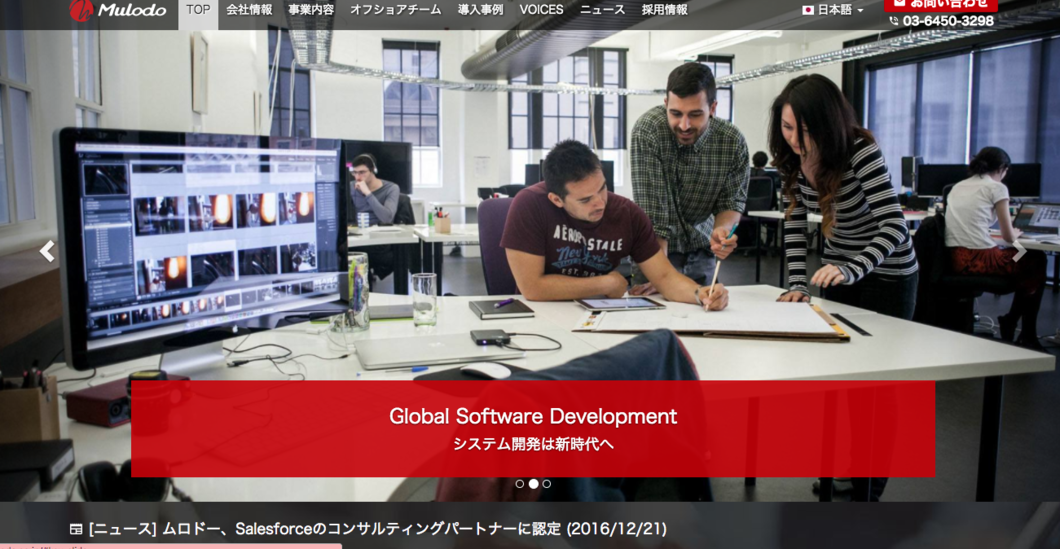Select the first carousel indicator dot
The image size is (1060, 549).
520,484
